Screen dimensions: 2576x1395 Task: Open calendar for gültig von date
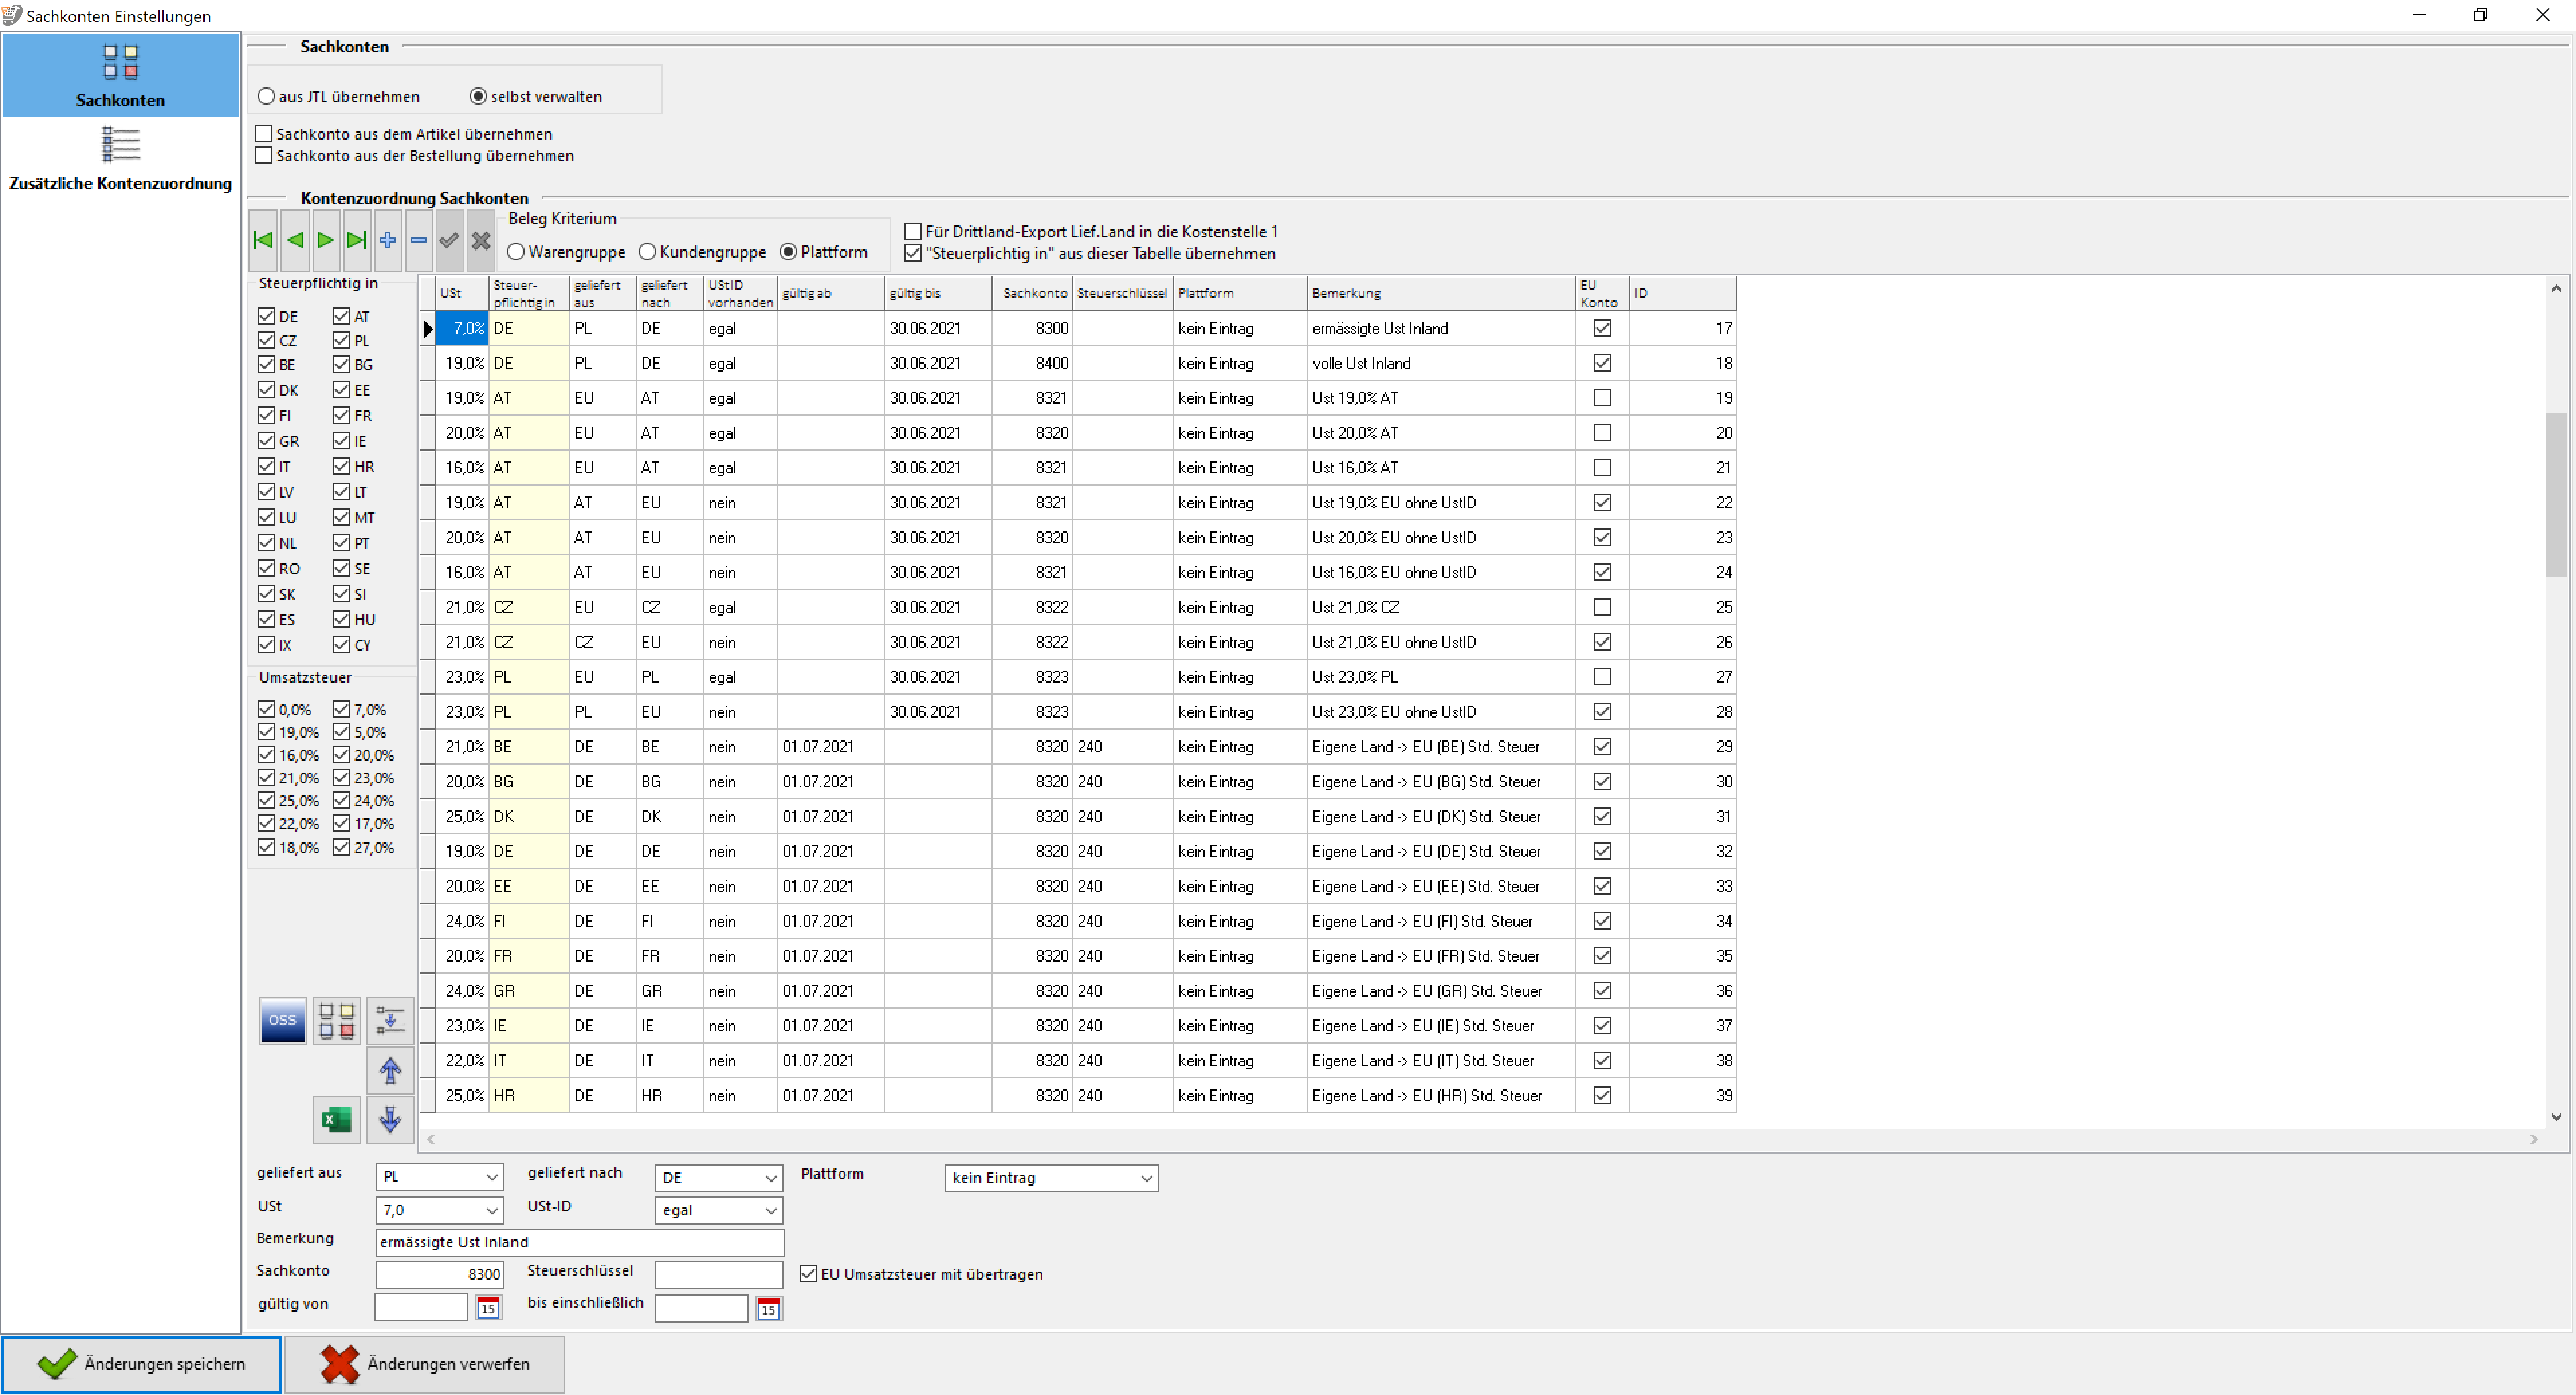[x=488, y=1308]
